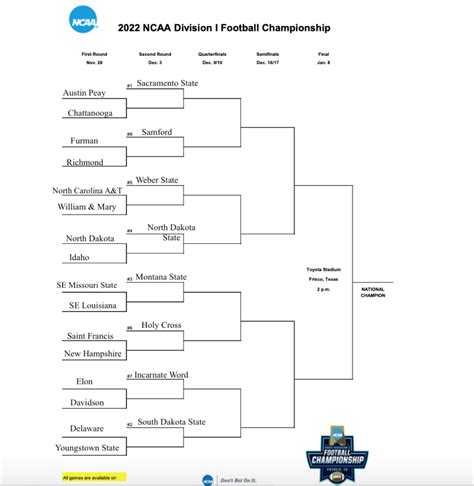This screenshot has width=474, height=486.
Task: Select Montana State in the second round
Action: click(161, 277)
